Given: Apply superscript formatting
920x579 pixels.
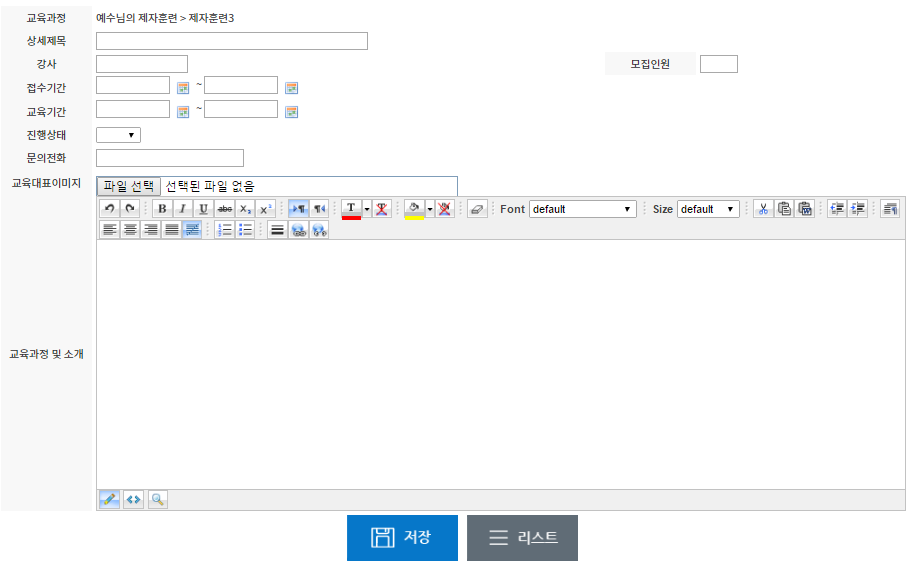Looking at the screenshot, I should pos(266,209).
